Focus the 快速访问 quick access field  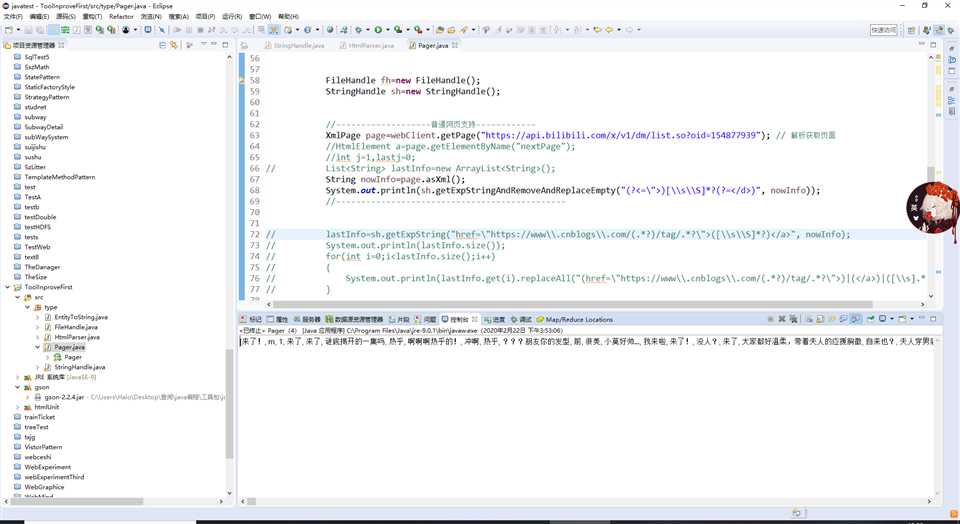point(883,29)
